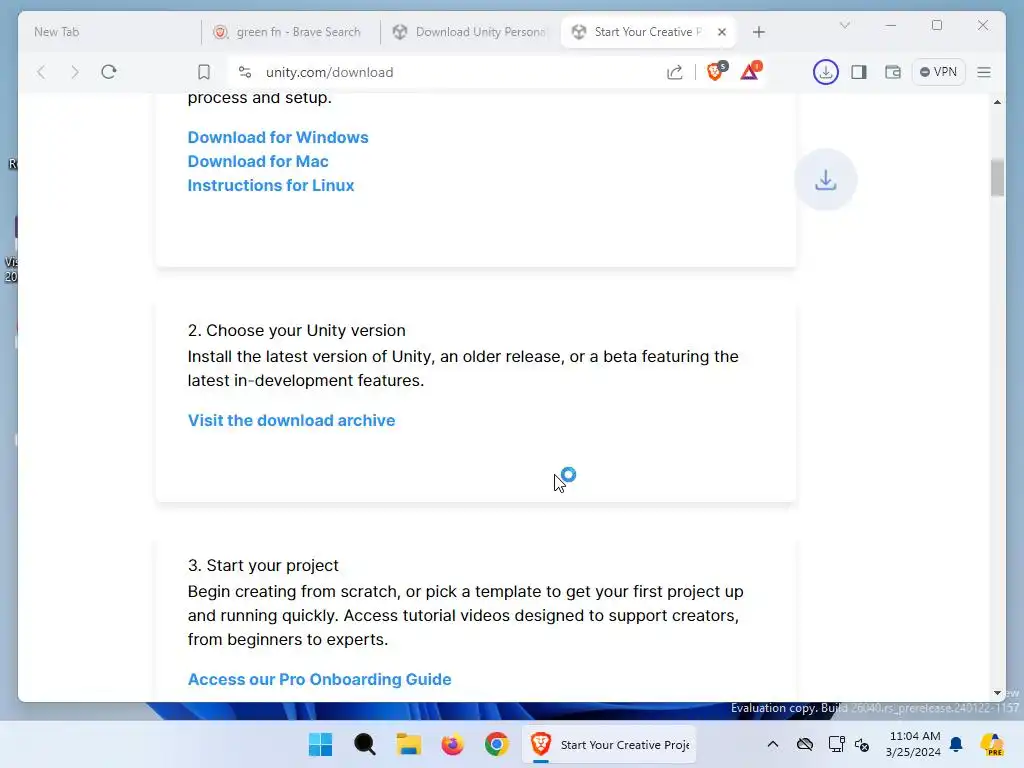
Task: Open the clock showing 11:04 AM
Action: pyautogui.click(x=914, y=744)
